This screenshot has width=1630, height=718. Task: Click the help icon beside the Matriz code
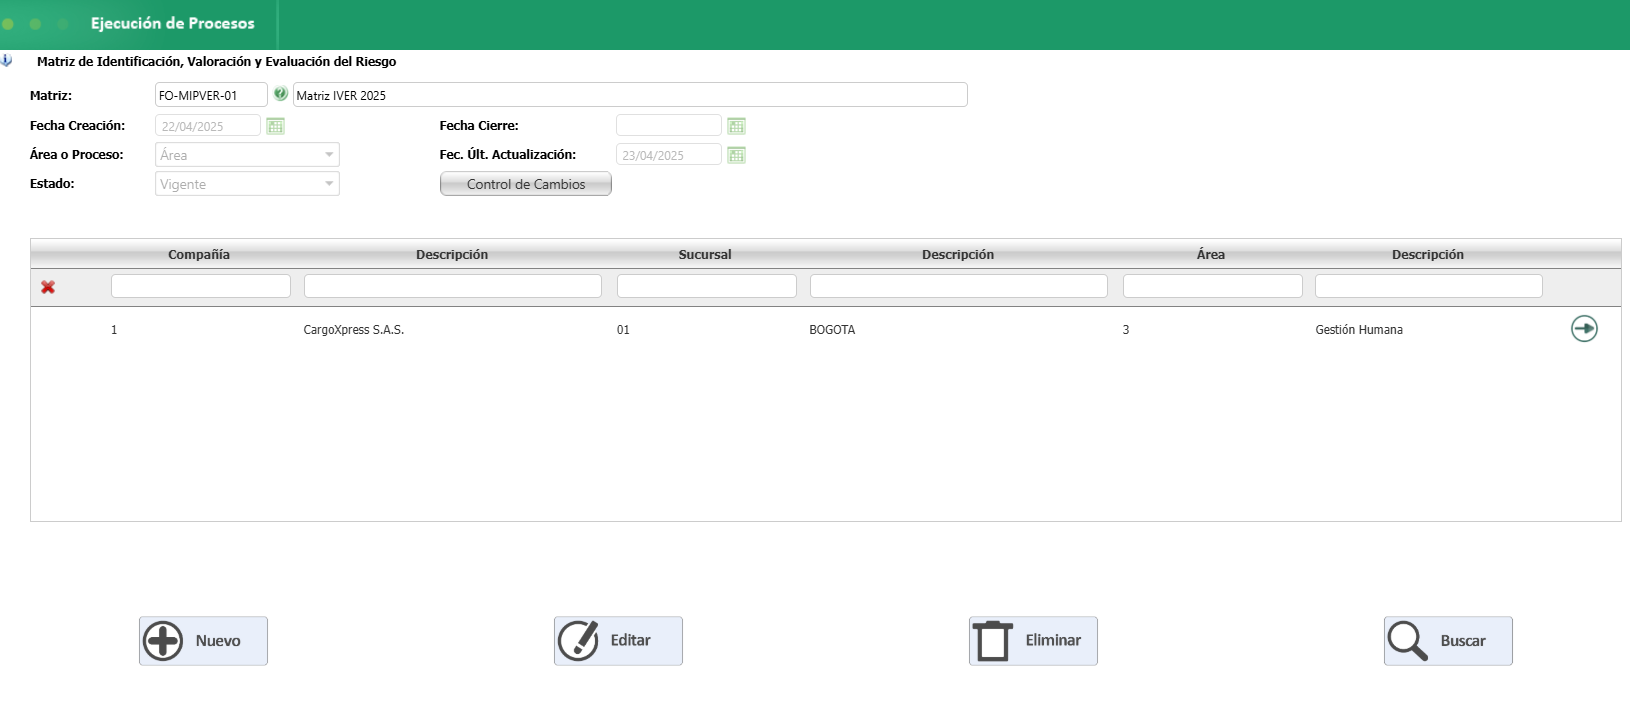click(281, 94)
